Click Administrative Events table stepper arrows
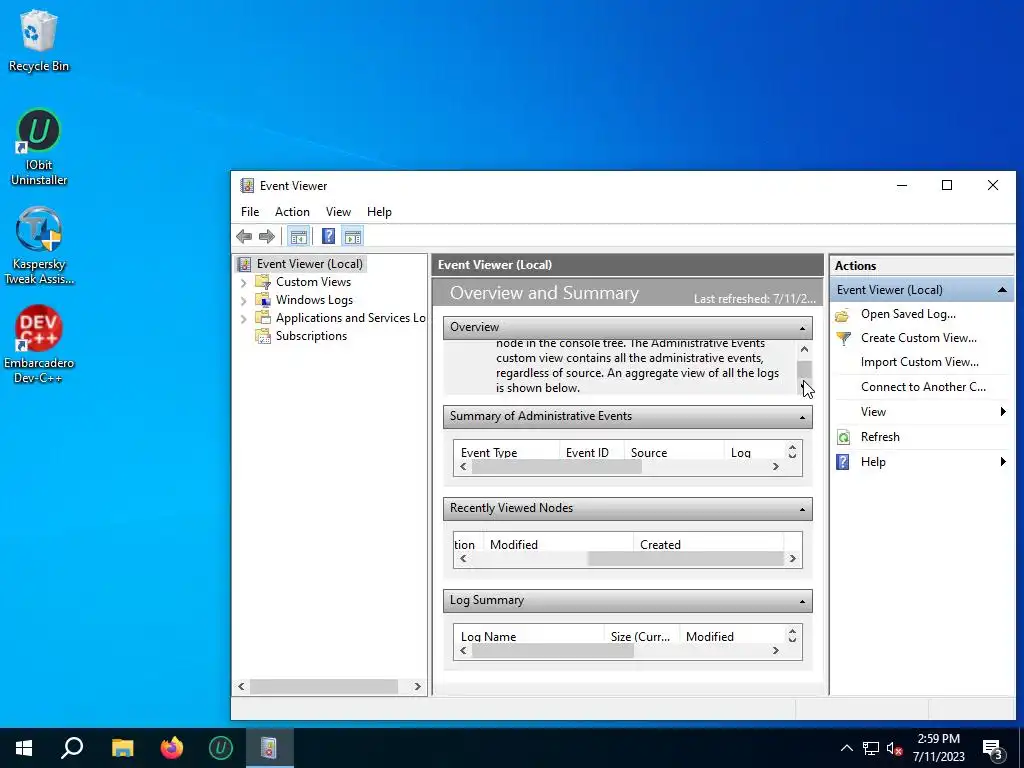The image size is (1024, 768). (x=792, y=452)
